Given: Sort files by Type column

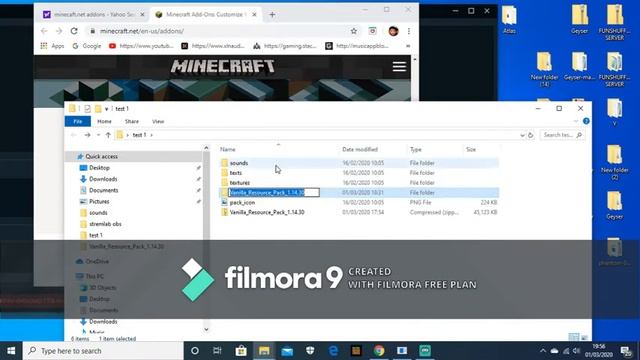Looking at the screenshot, I should coord(416,149).
